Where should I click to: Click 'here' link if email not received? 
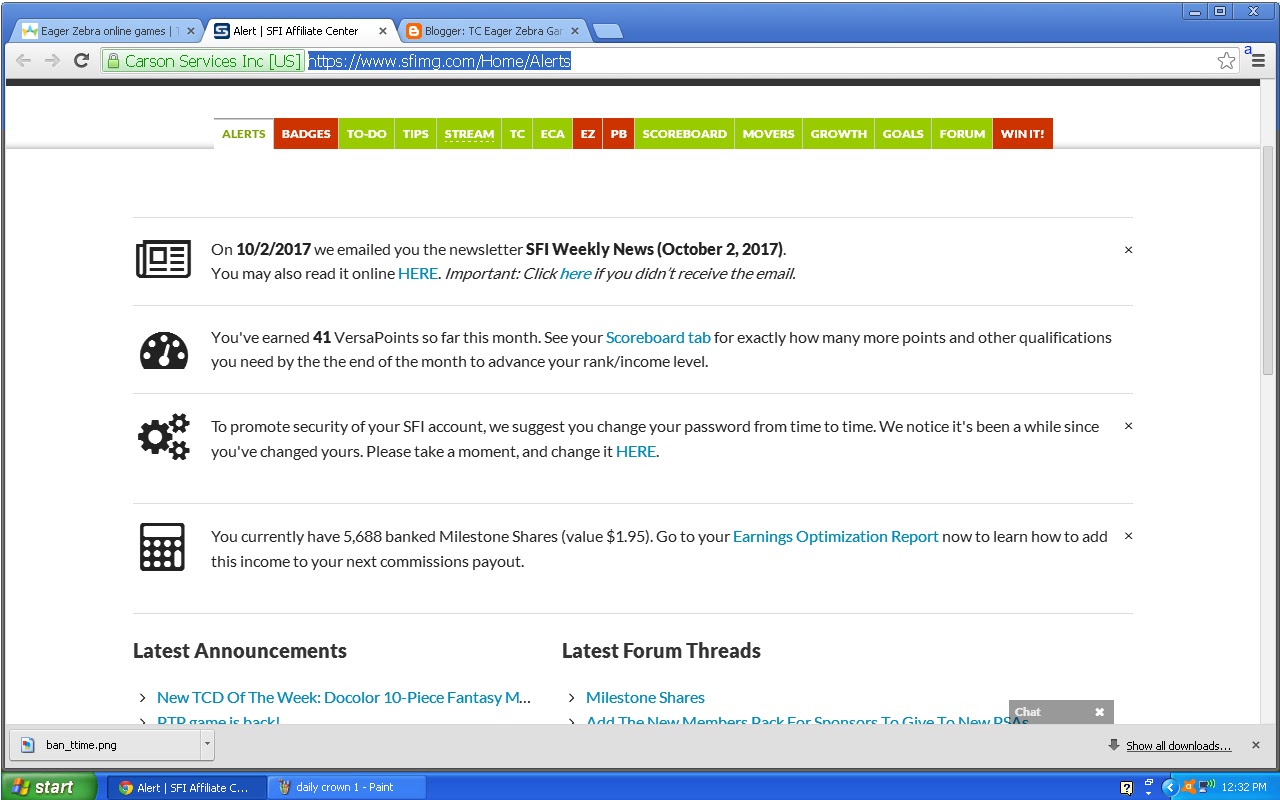pyautogui.click(x=575, y=274)
